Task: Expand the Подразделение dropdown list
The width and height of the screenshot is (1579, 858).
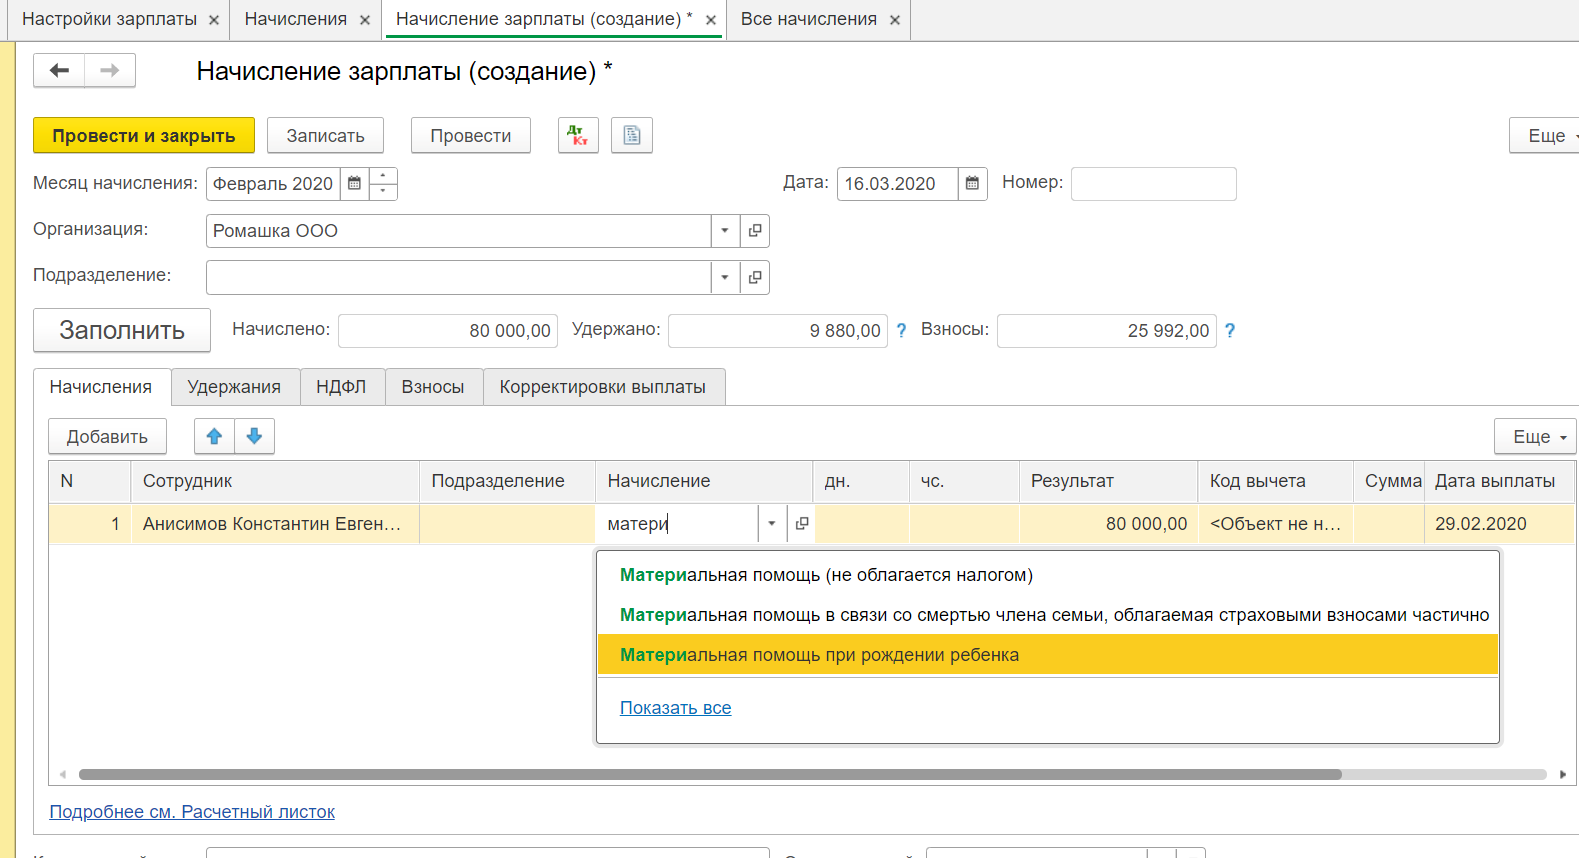Action: 725,277
